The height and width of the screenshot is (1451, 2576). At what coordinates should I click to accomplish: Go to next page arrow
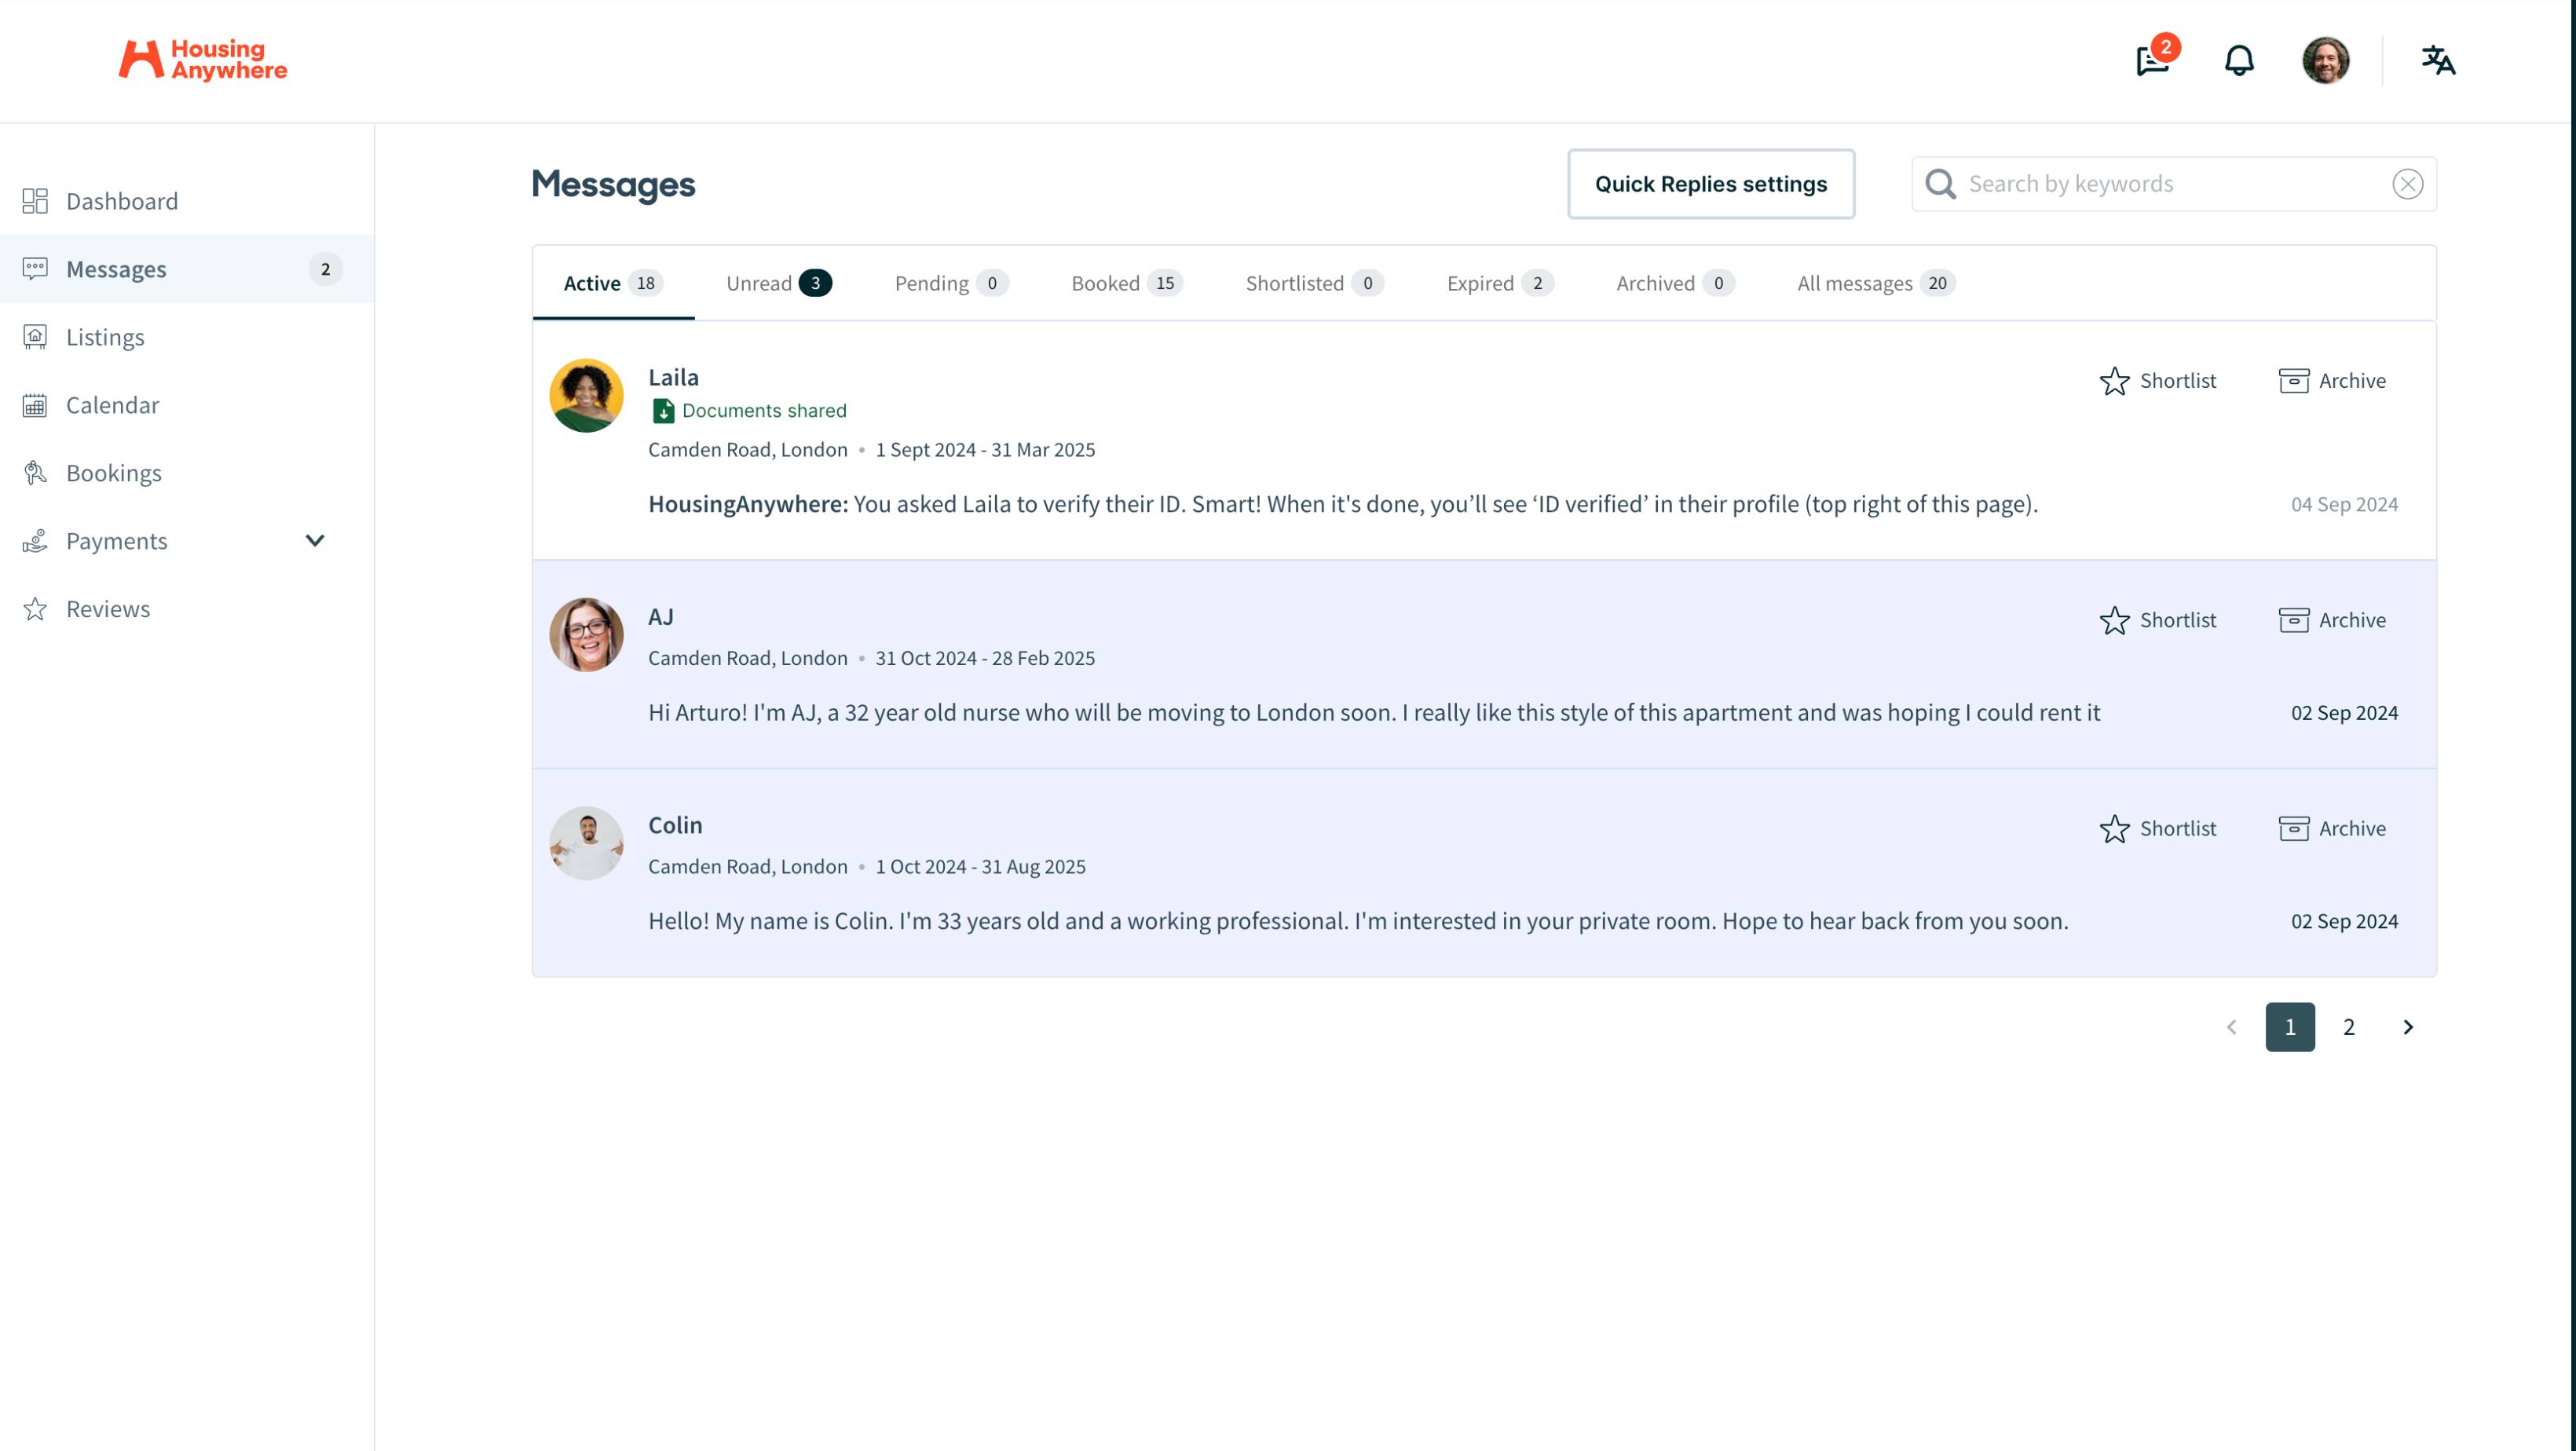[2407, 1027]
